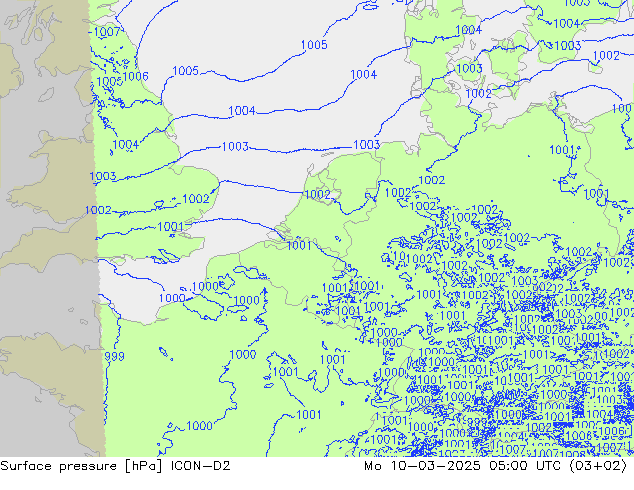Click the 1004 label between two 1003 labels over Denmark

tap(468, 30)
